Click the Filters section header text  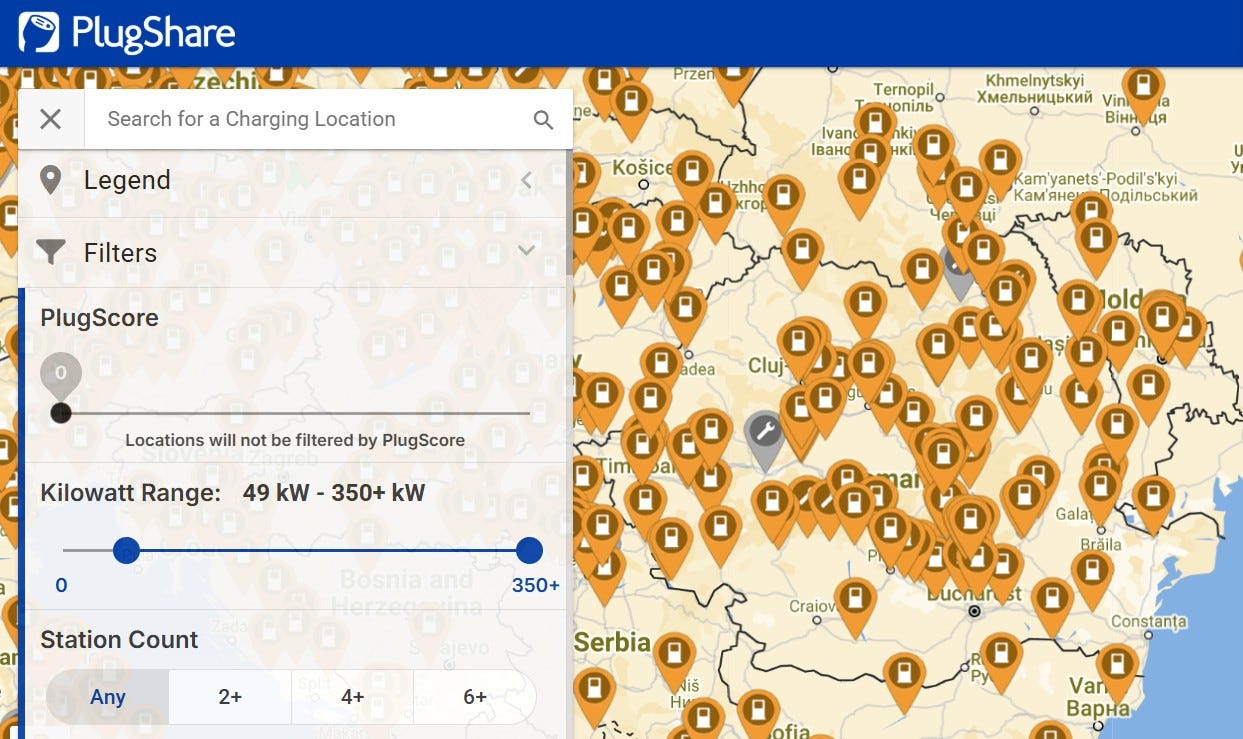[x=120, y=253]
